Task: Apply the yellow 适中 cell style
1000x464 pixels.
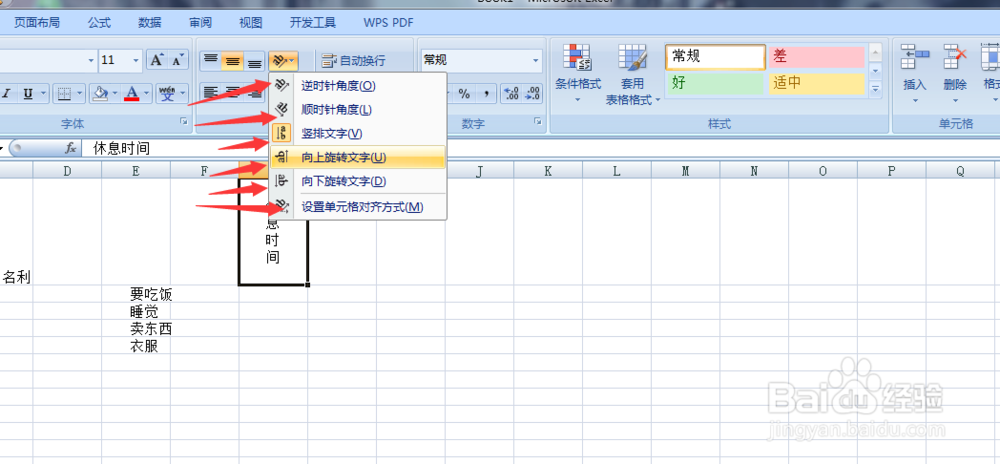Action: click(x=816, y=83)
